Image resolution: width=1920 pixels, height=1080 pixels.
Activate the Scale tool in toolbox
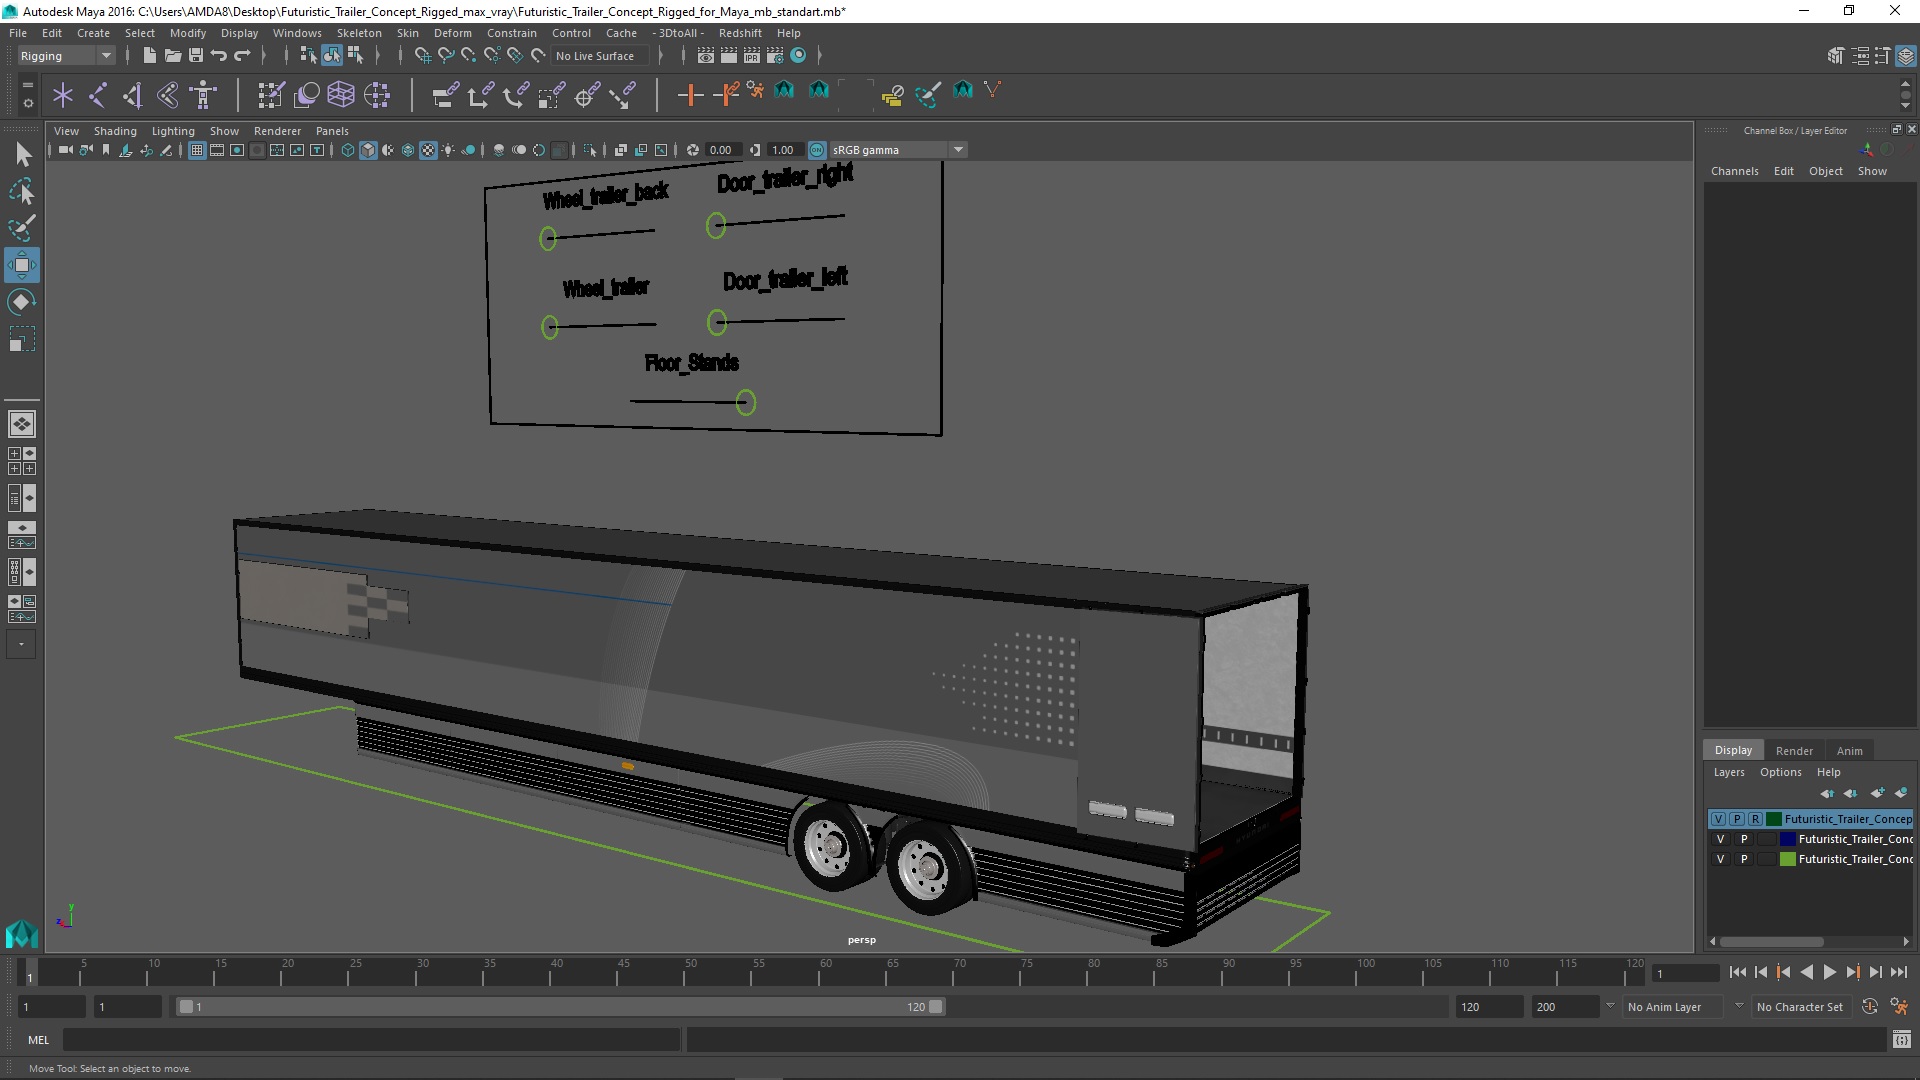[22, 339]
